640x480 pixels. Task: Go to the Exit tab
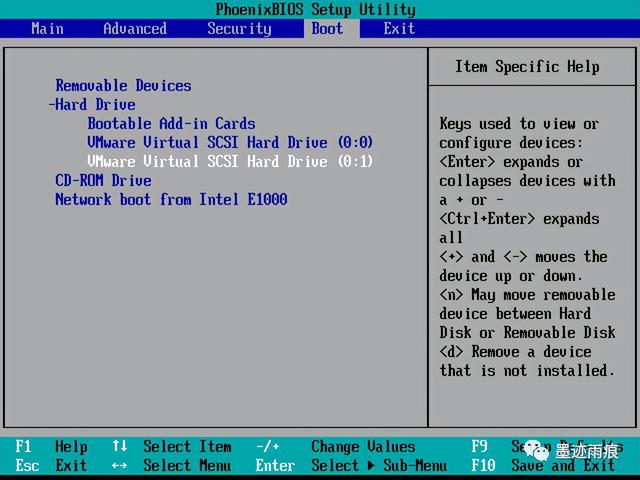399,29
